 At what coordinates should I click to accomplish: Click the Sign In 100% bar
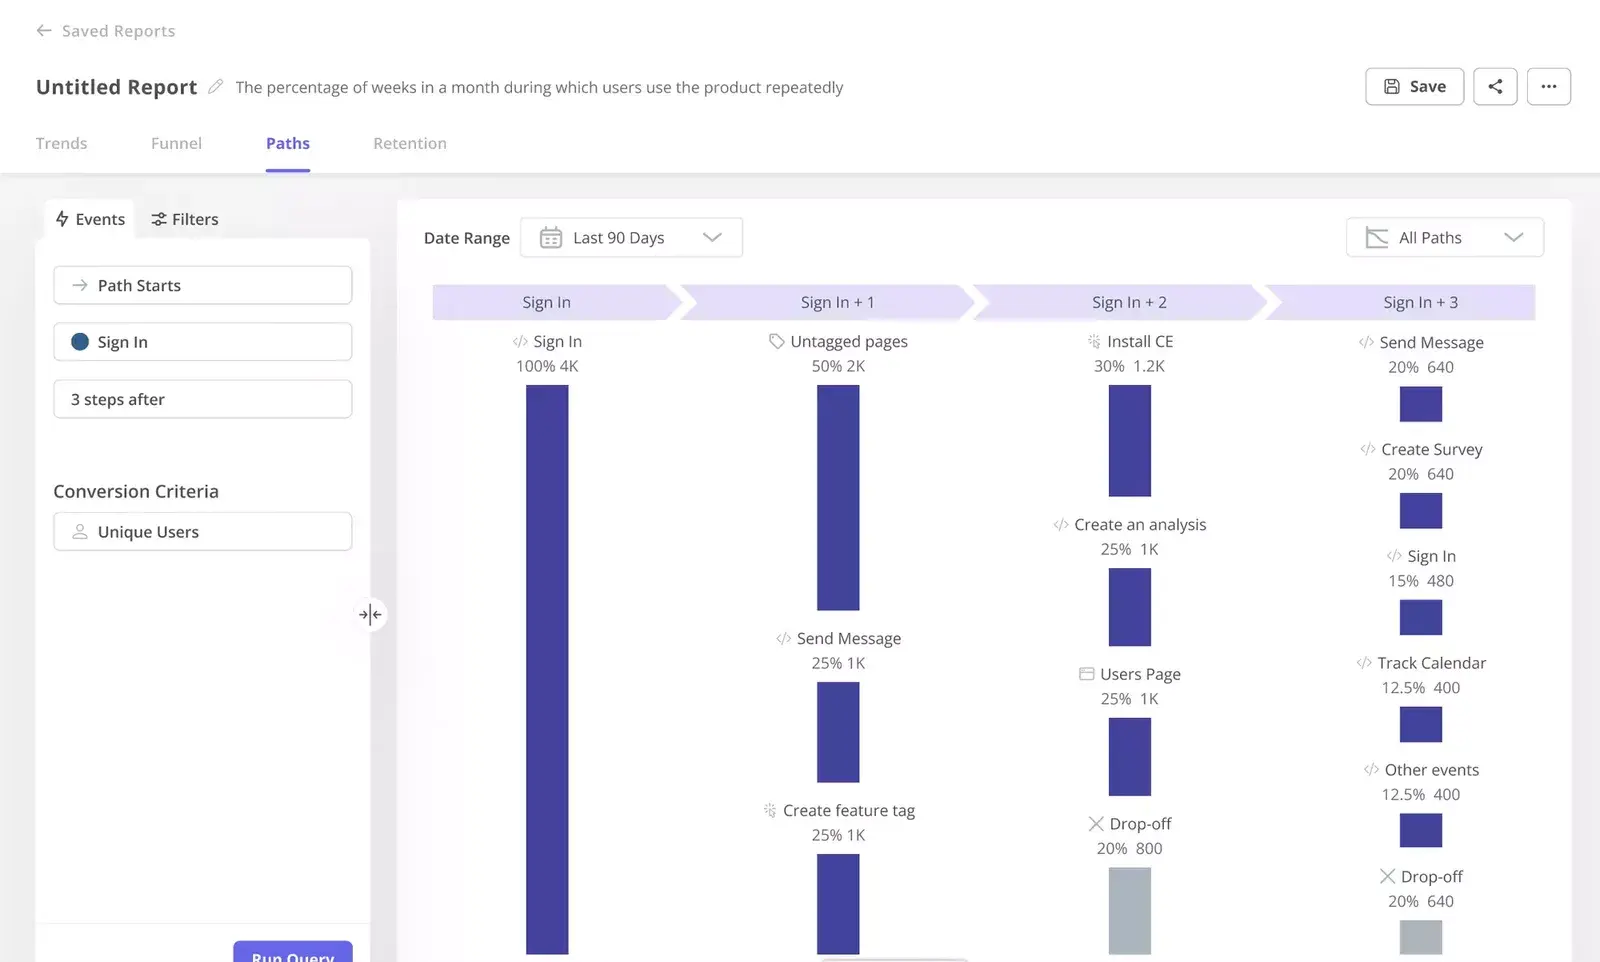547,669
